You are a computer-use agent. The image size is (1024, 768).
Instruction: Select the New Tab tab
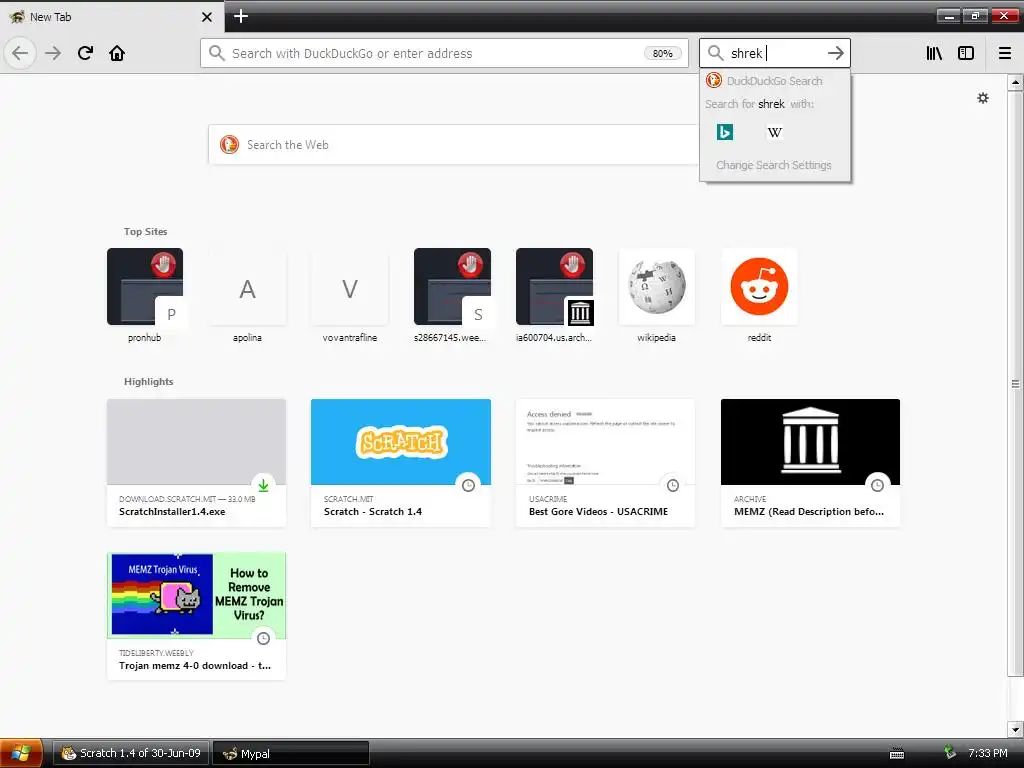pos(112,16)
